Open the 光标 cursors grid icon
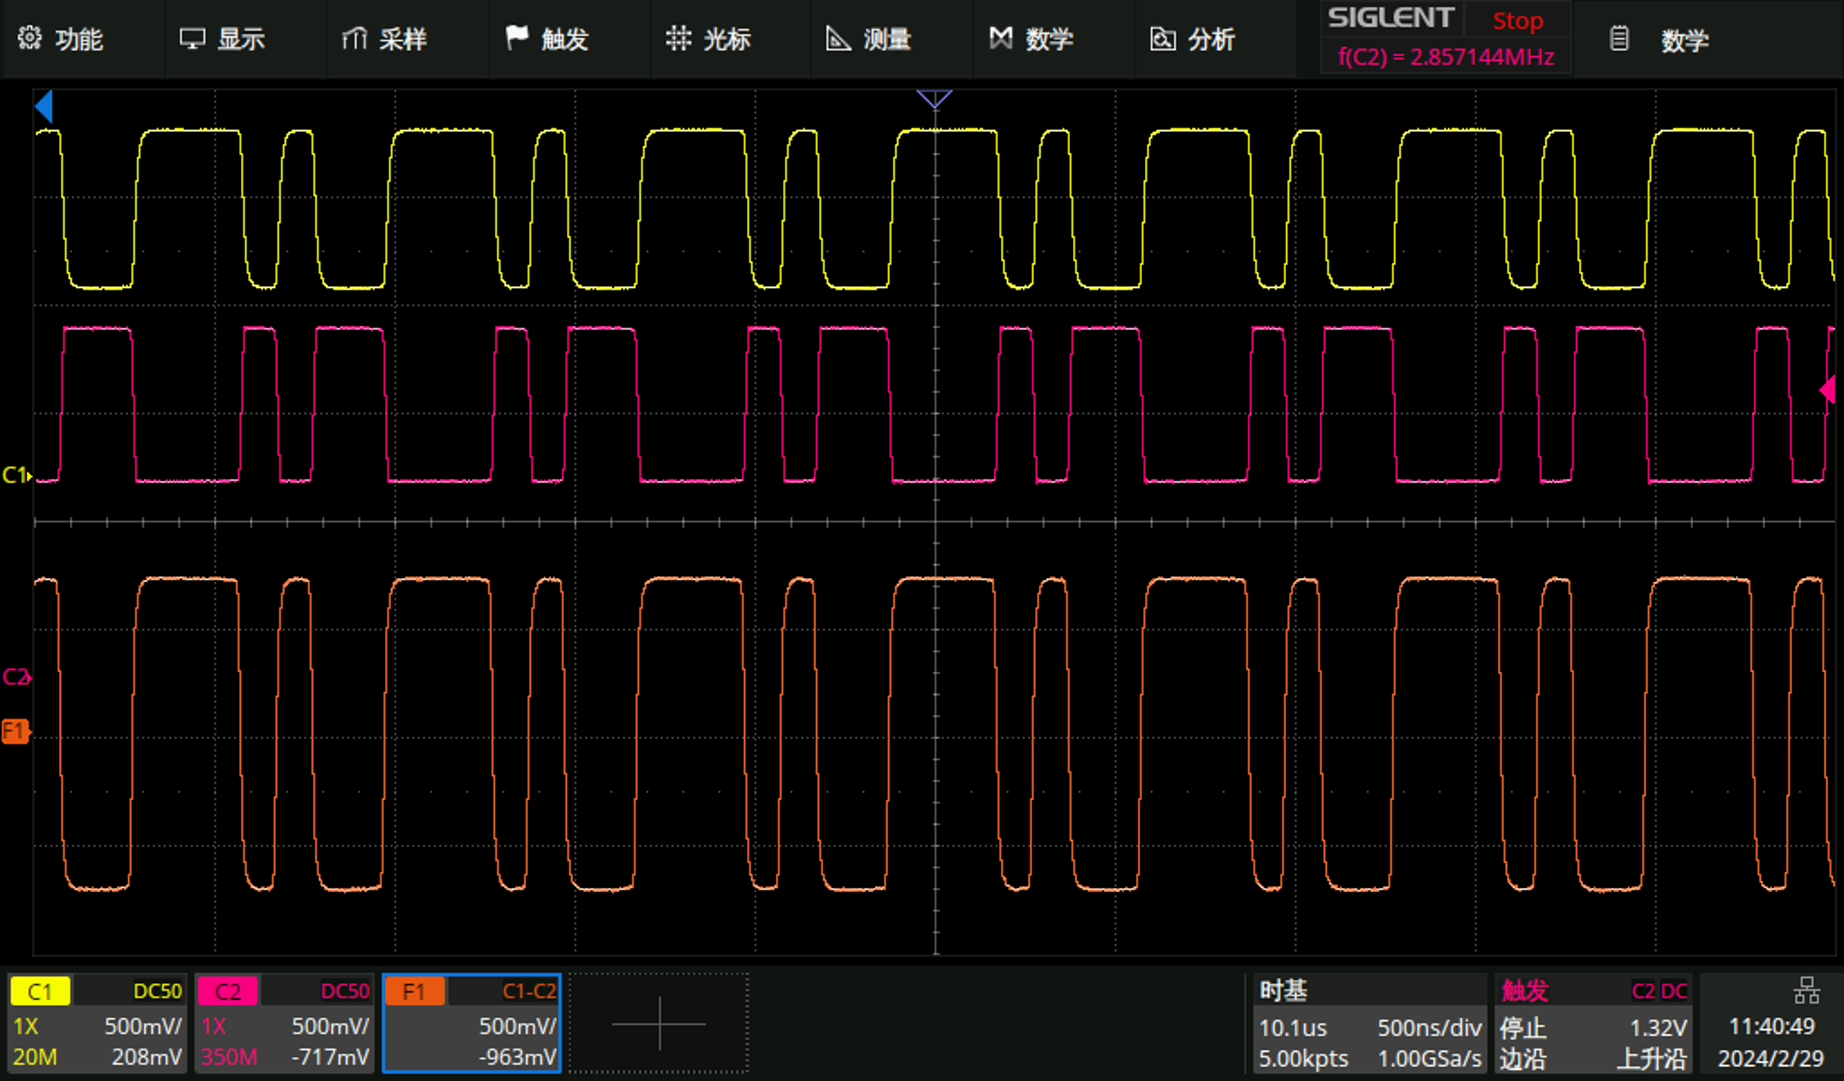 [678, 38]
